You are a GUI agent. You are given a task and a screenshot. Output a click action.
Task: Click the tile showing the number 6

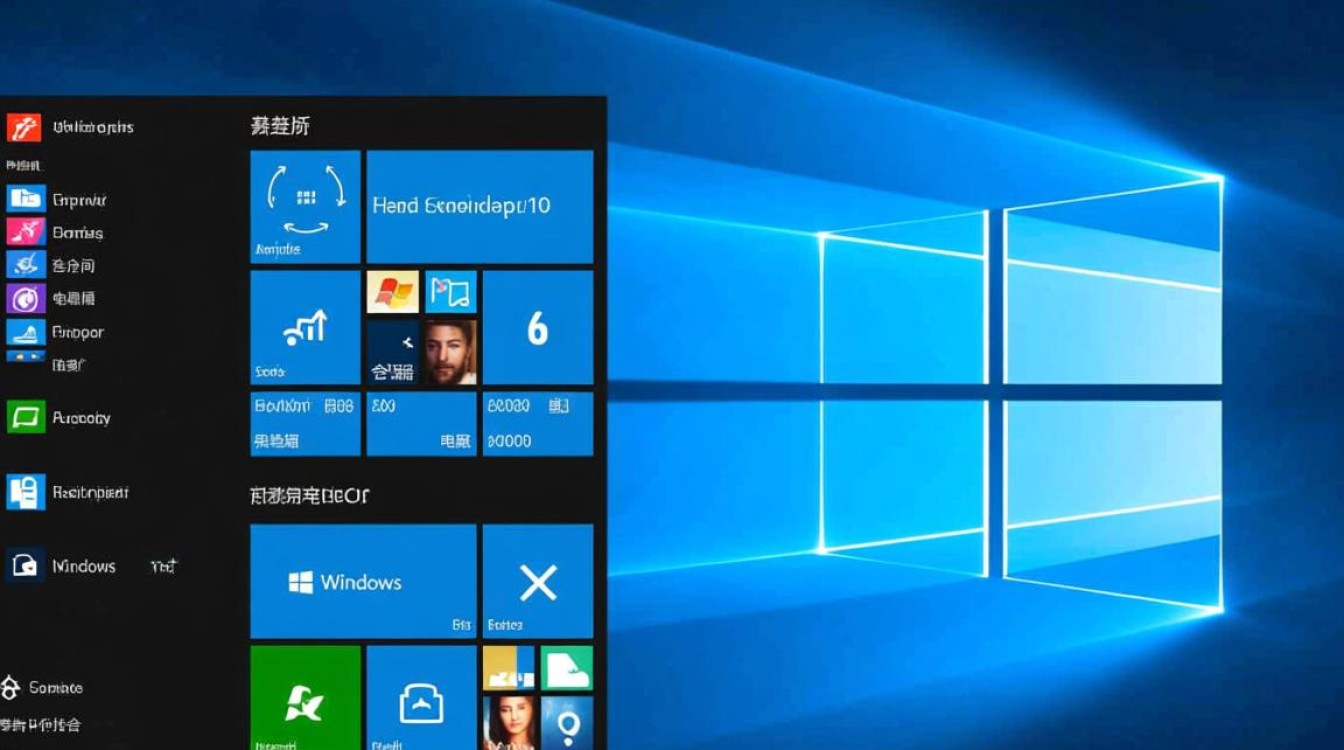pos(538,328)
